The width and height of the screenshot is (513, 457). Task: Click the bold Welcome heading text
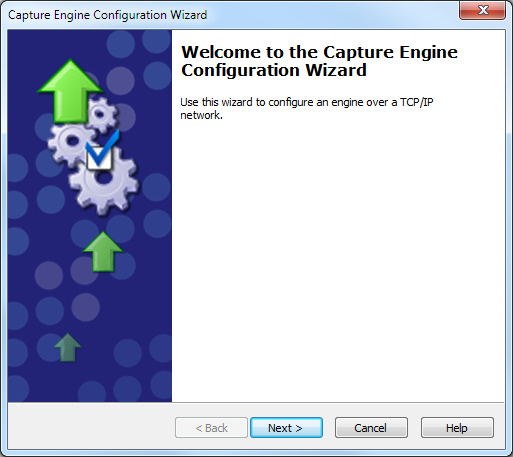[319, 61]
